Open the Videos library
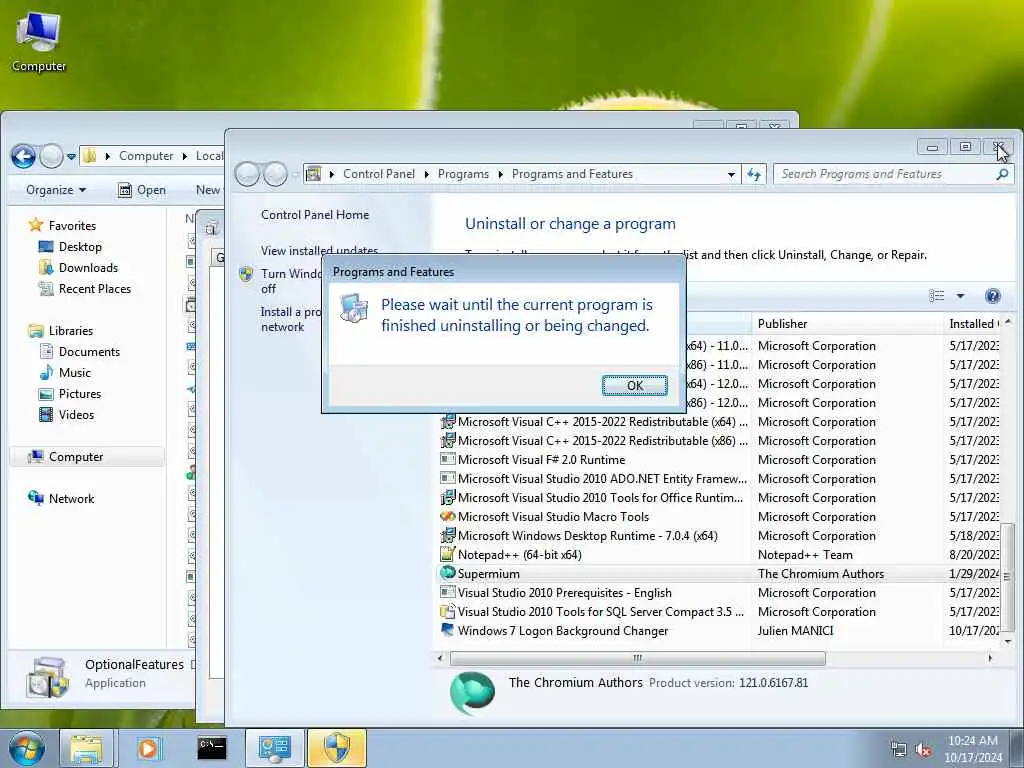Image resolution: width=1024 pixels, height=768 pixels. pyautogui.click(x=66, y=415)
